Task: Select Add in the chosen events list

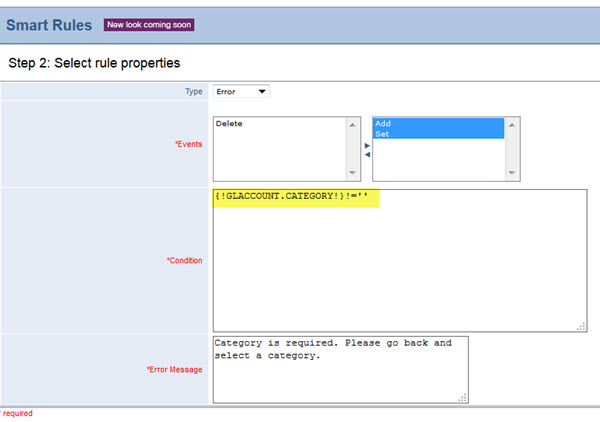Action: pyautogui.click(x=382, y=124)
